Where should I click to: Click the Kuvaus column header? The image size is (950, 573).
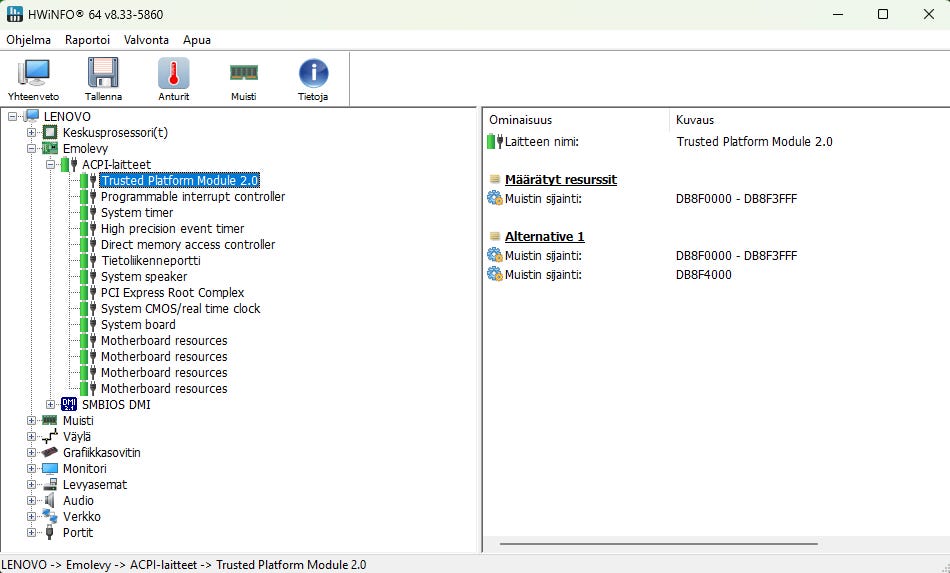click(x=695, y=120)
